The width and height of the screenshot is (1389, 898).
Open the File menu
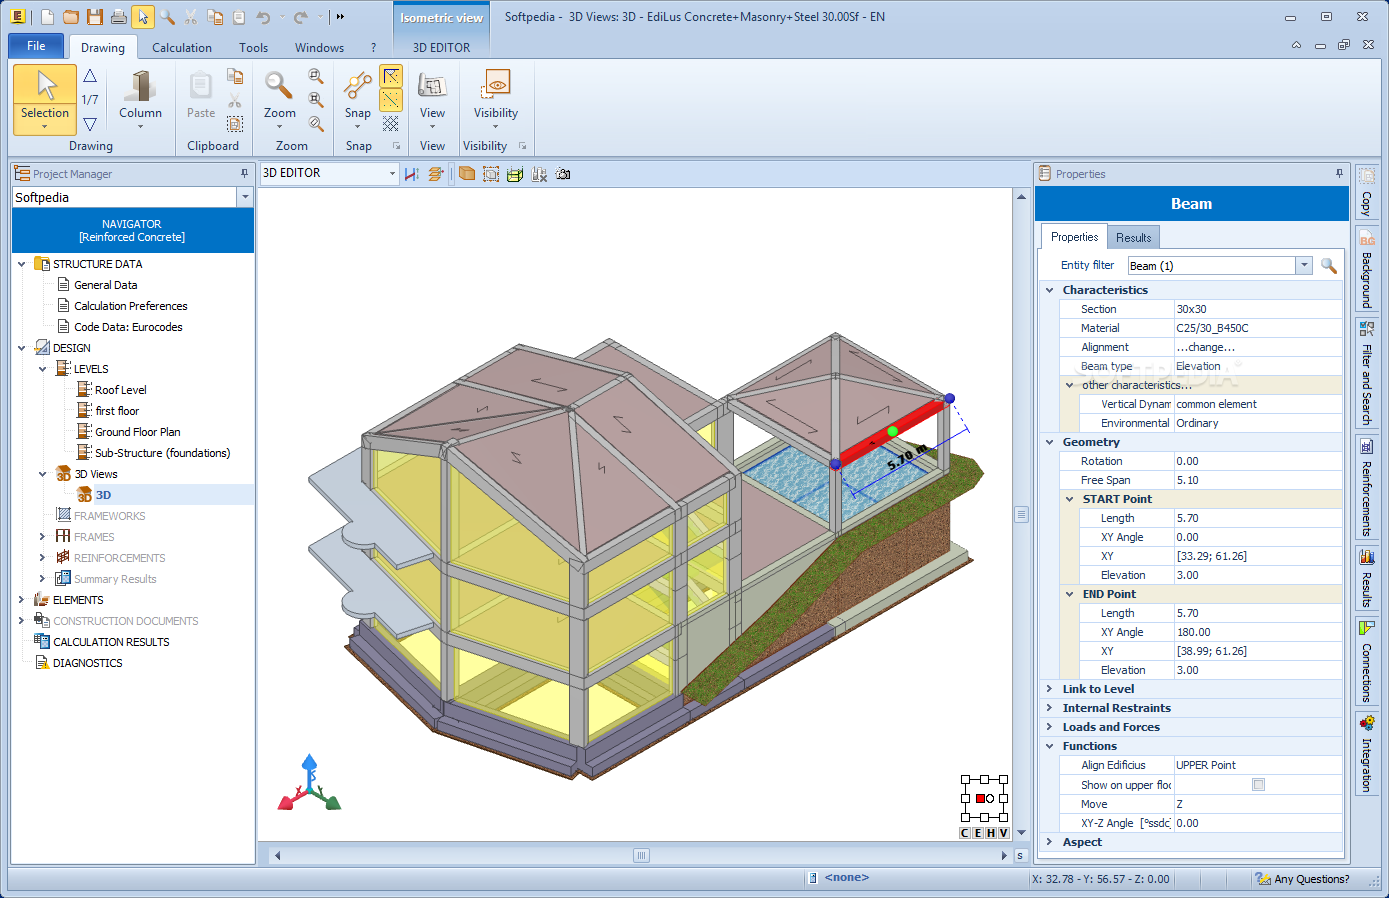[36, 46]
